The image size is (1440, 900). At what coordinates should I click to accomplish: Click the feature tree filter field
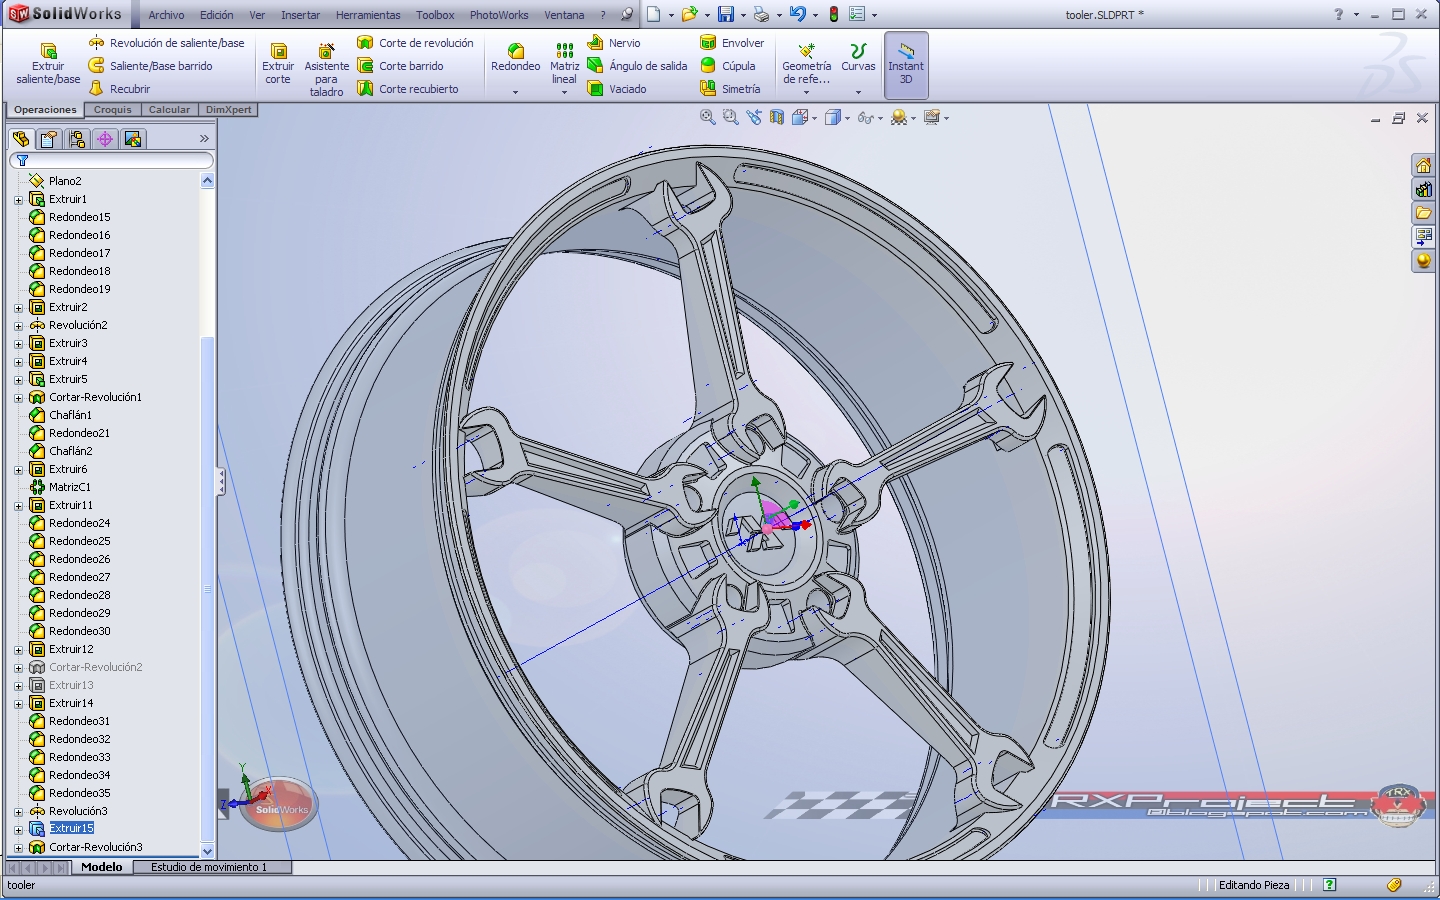point(111,160)
